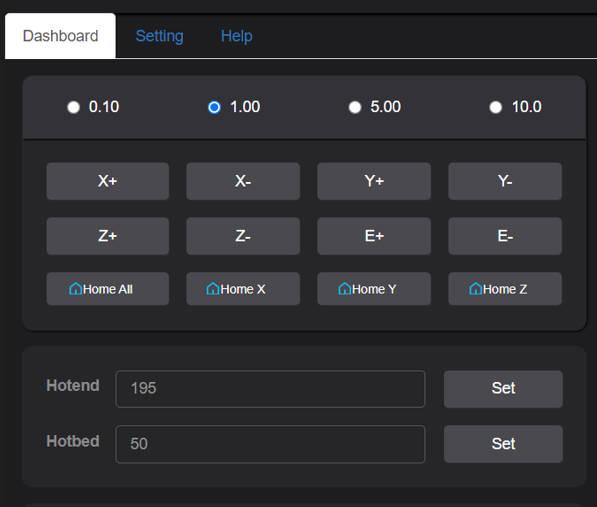Screen dimensions: 597x507
Task: Move the X axis with X-
Action: tap(243, 181)
